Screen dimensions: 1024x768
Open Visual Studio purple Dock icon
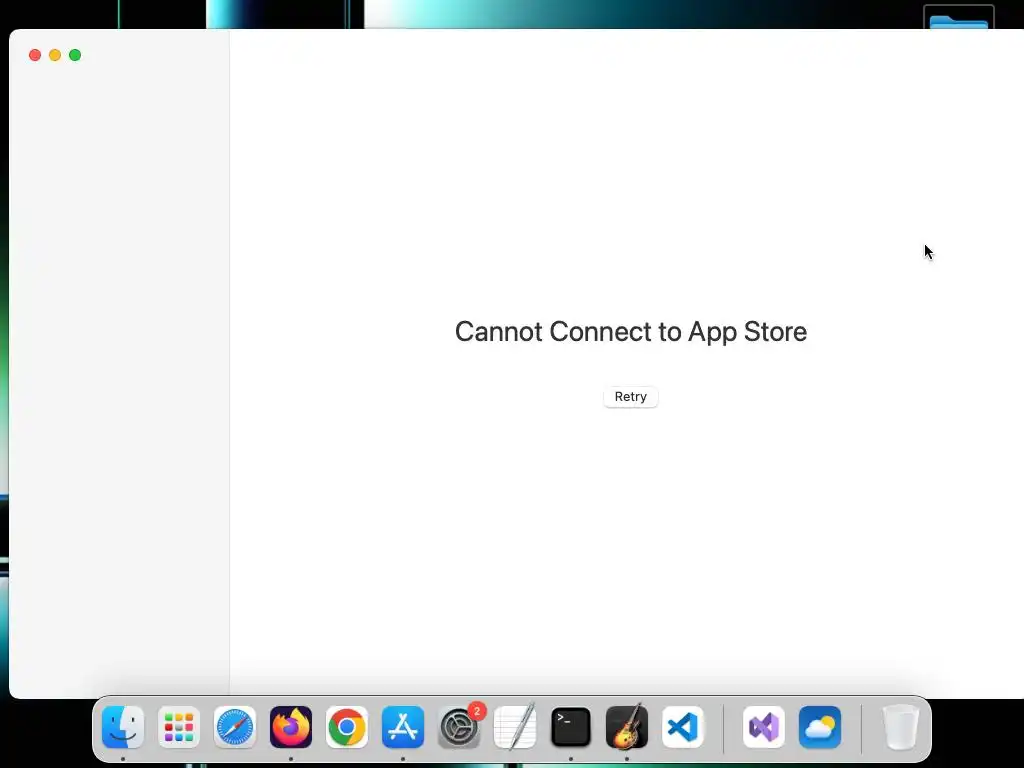[764, 727]
